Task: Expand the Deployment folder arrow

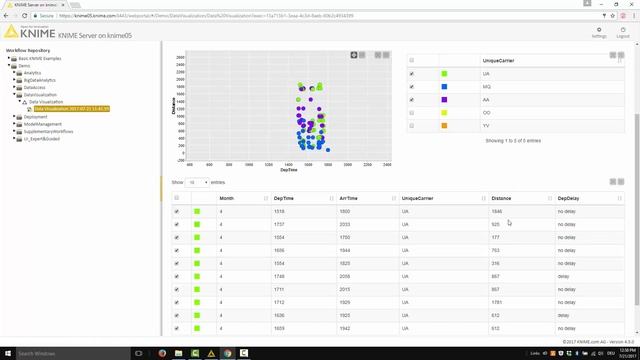Action: (x=14, y=116)
